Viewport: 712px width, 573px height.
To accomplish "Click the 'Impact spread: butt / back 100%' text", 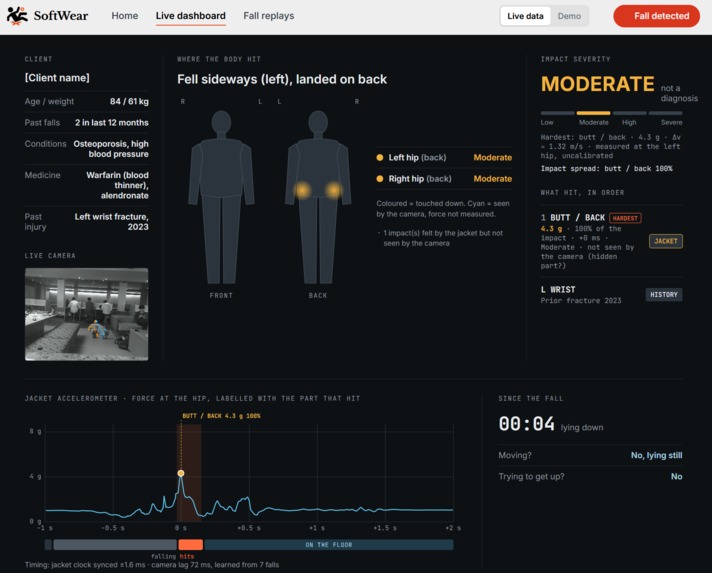I will point(606,169).
